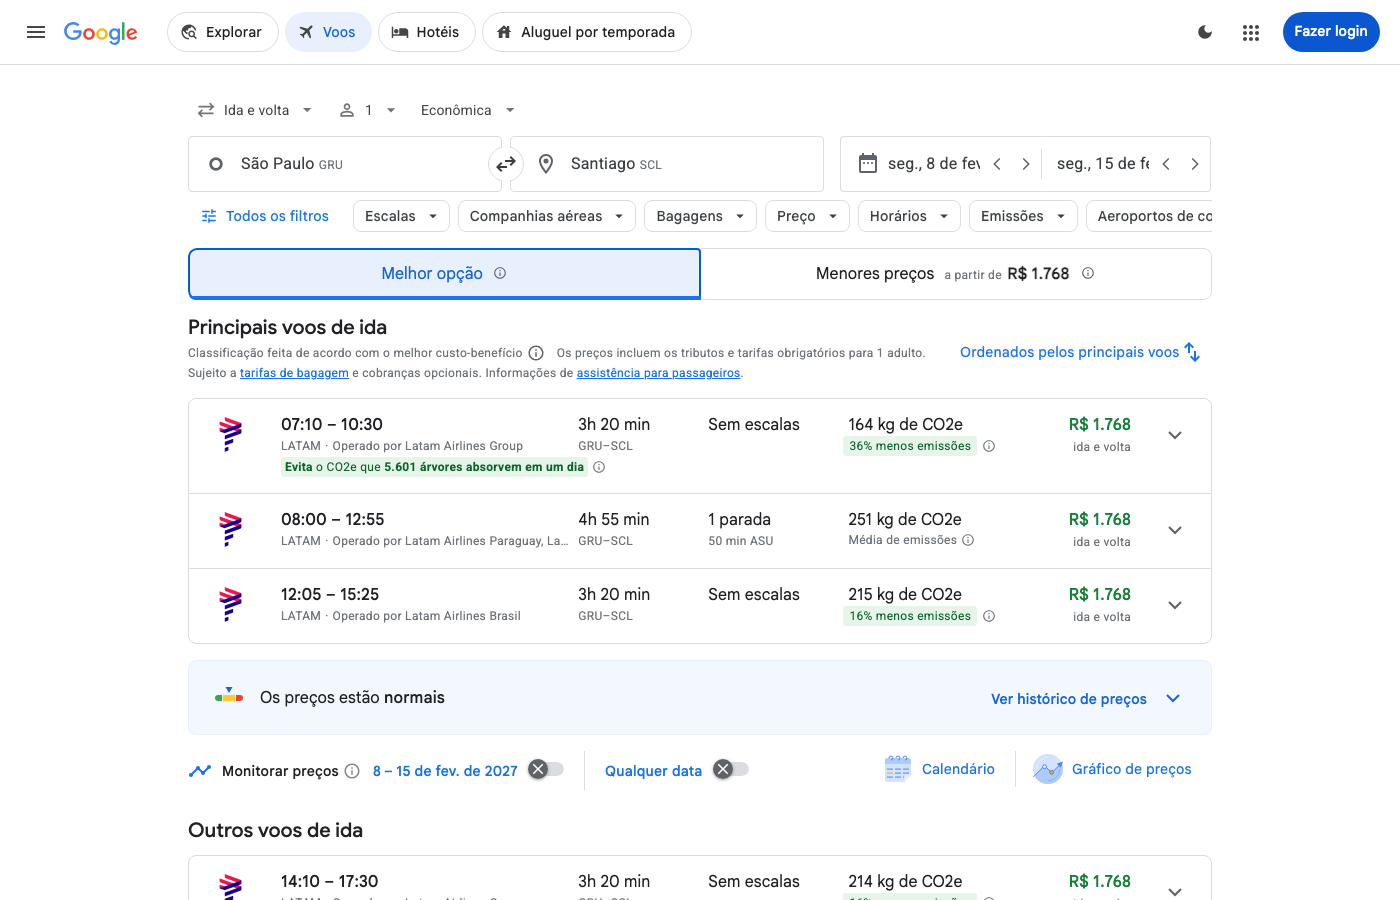Swap origin and destination airports
Screen dimensions: 1400x900
pyautogui.click(x=506, y=164)
